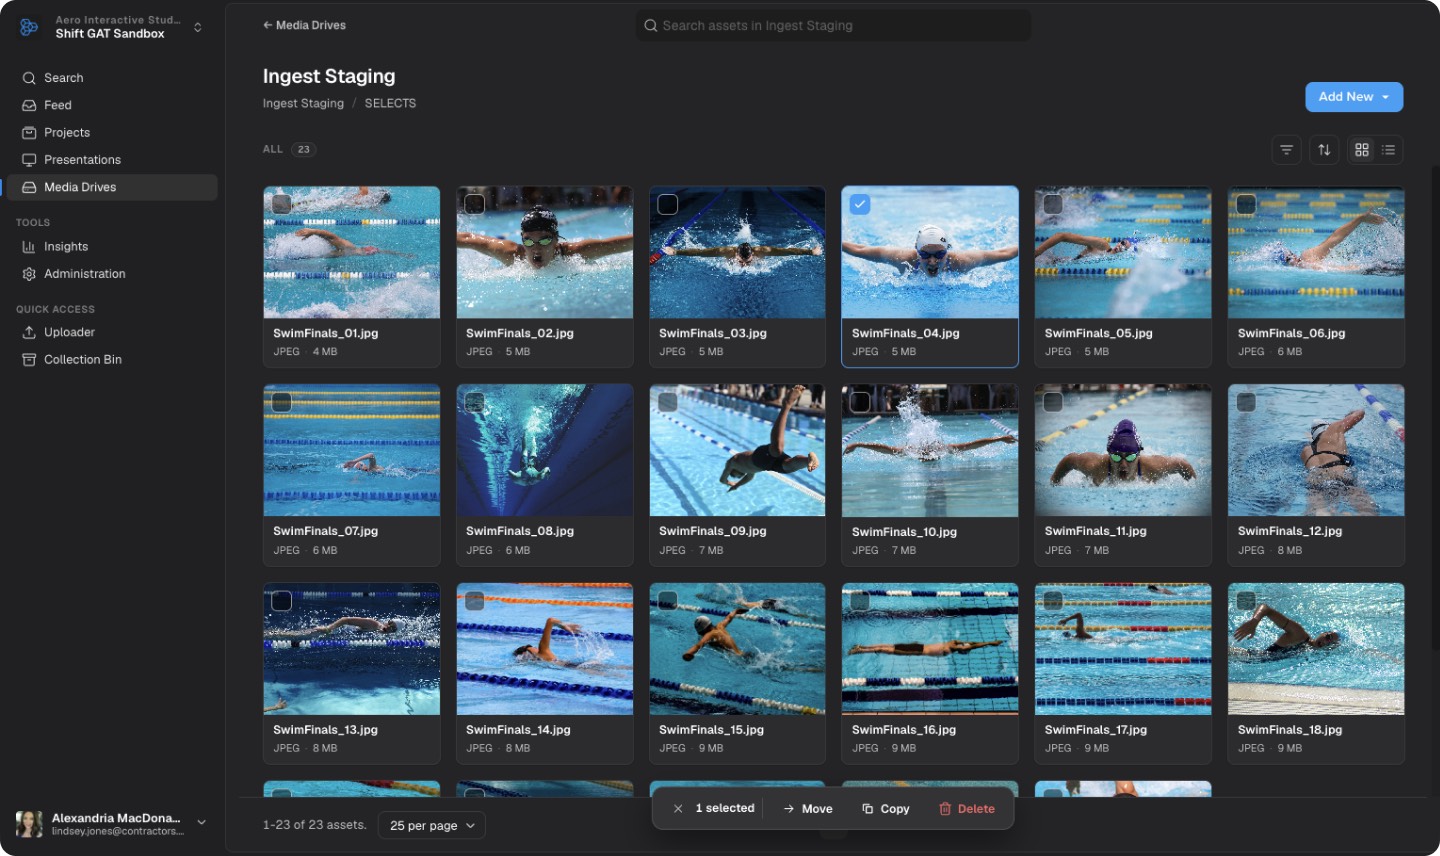Click the Administration gear icon
Image resolution: width=1440 pixels, height=856 pixels.
coord(29,274)
